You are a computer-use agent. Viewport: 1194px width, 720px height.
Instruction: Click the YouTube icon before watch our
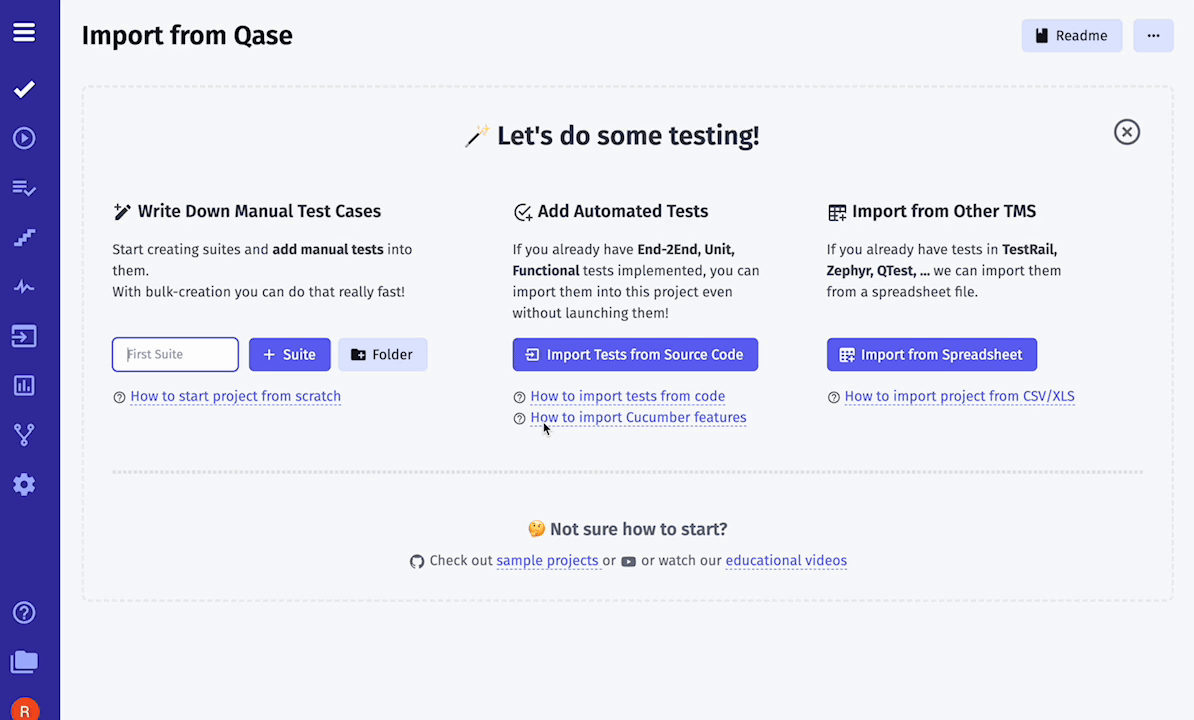(628, 562)
